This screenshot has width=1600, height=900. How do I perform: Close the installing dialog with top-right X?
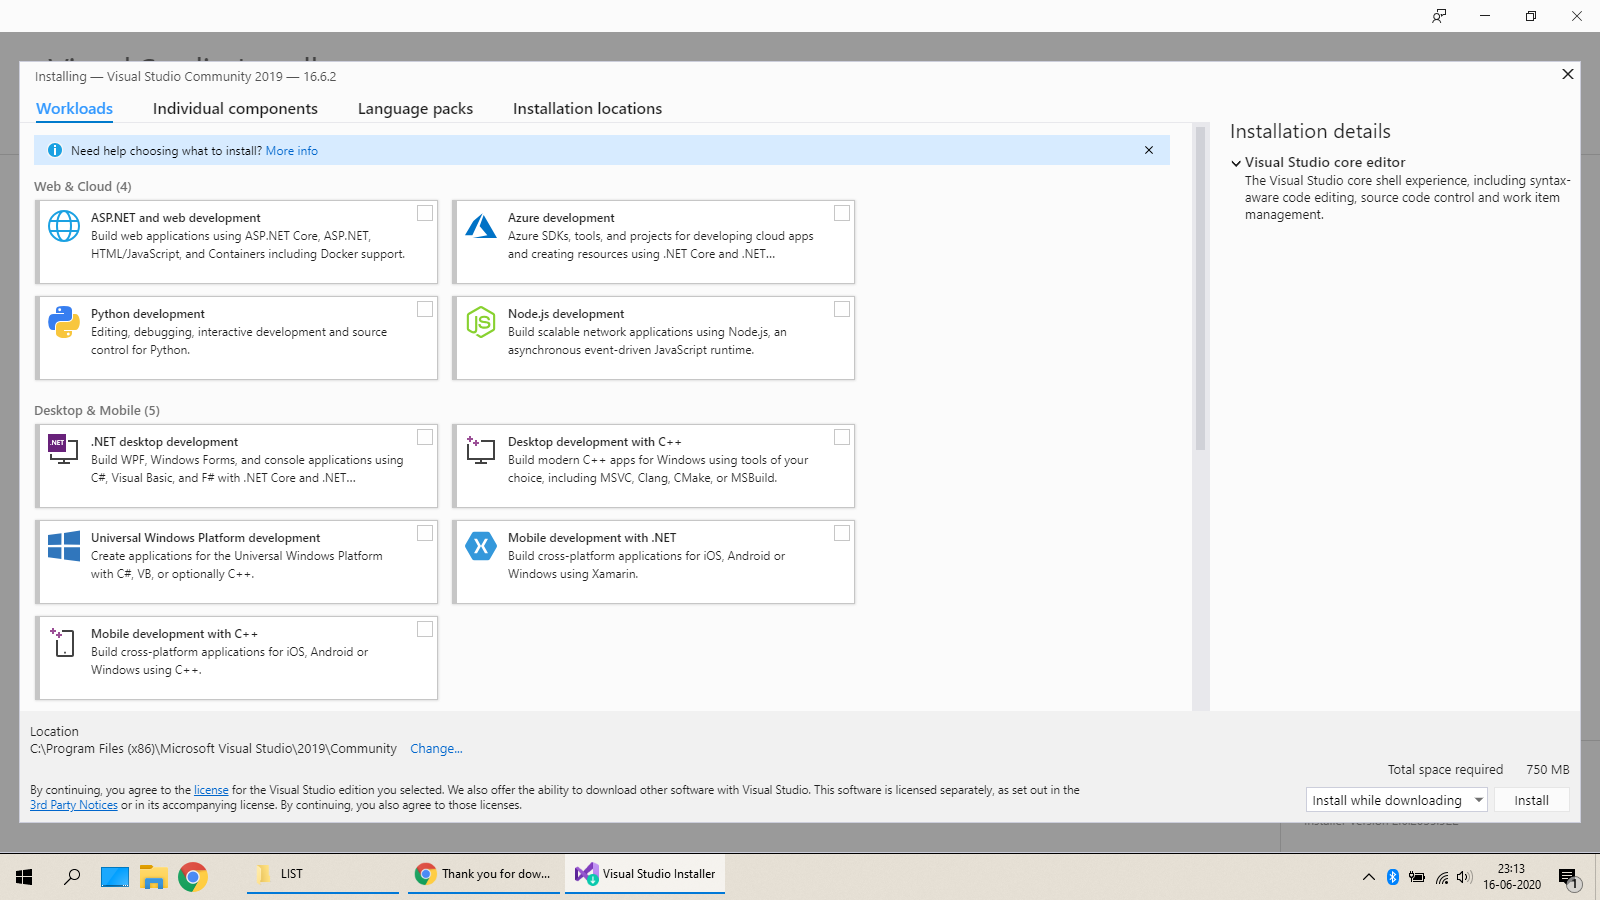click(1568, 74)
